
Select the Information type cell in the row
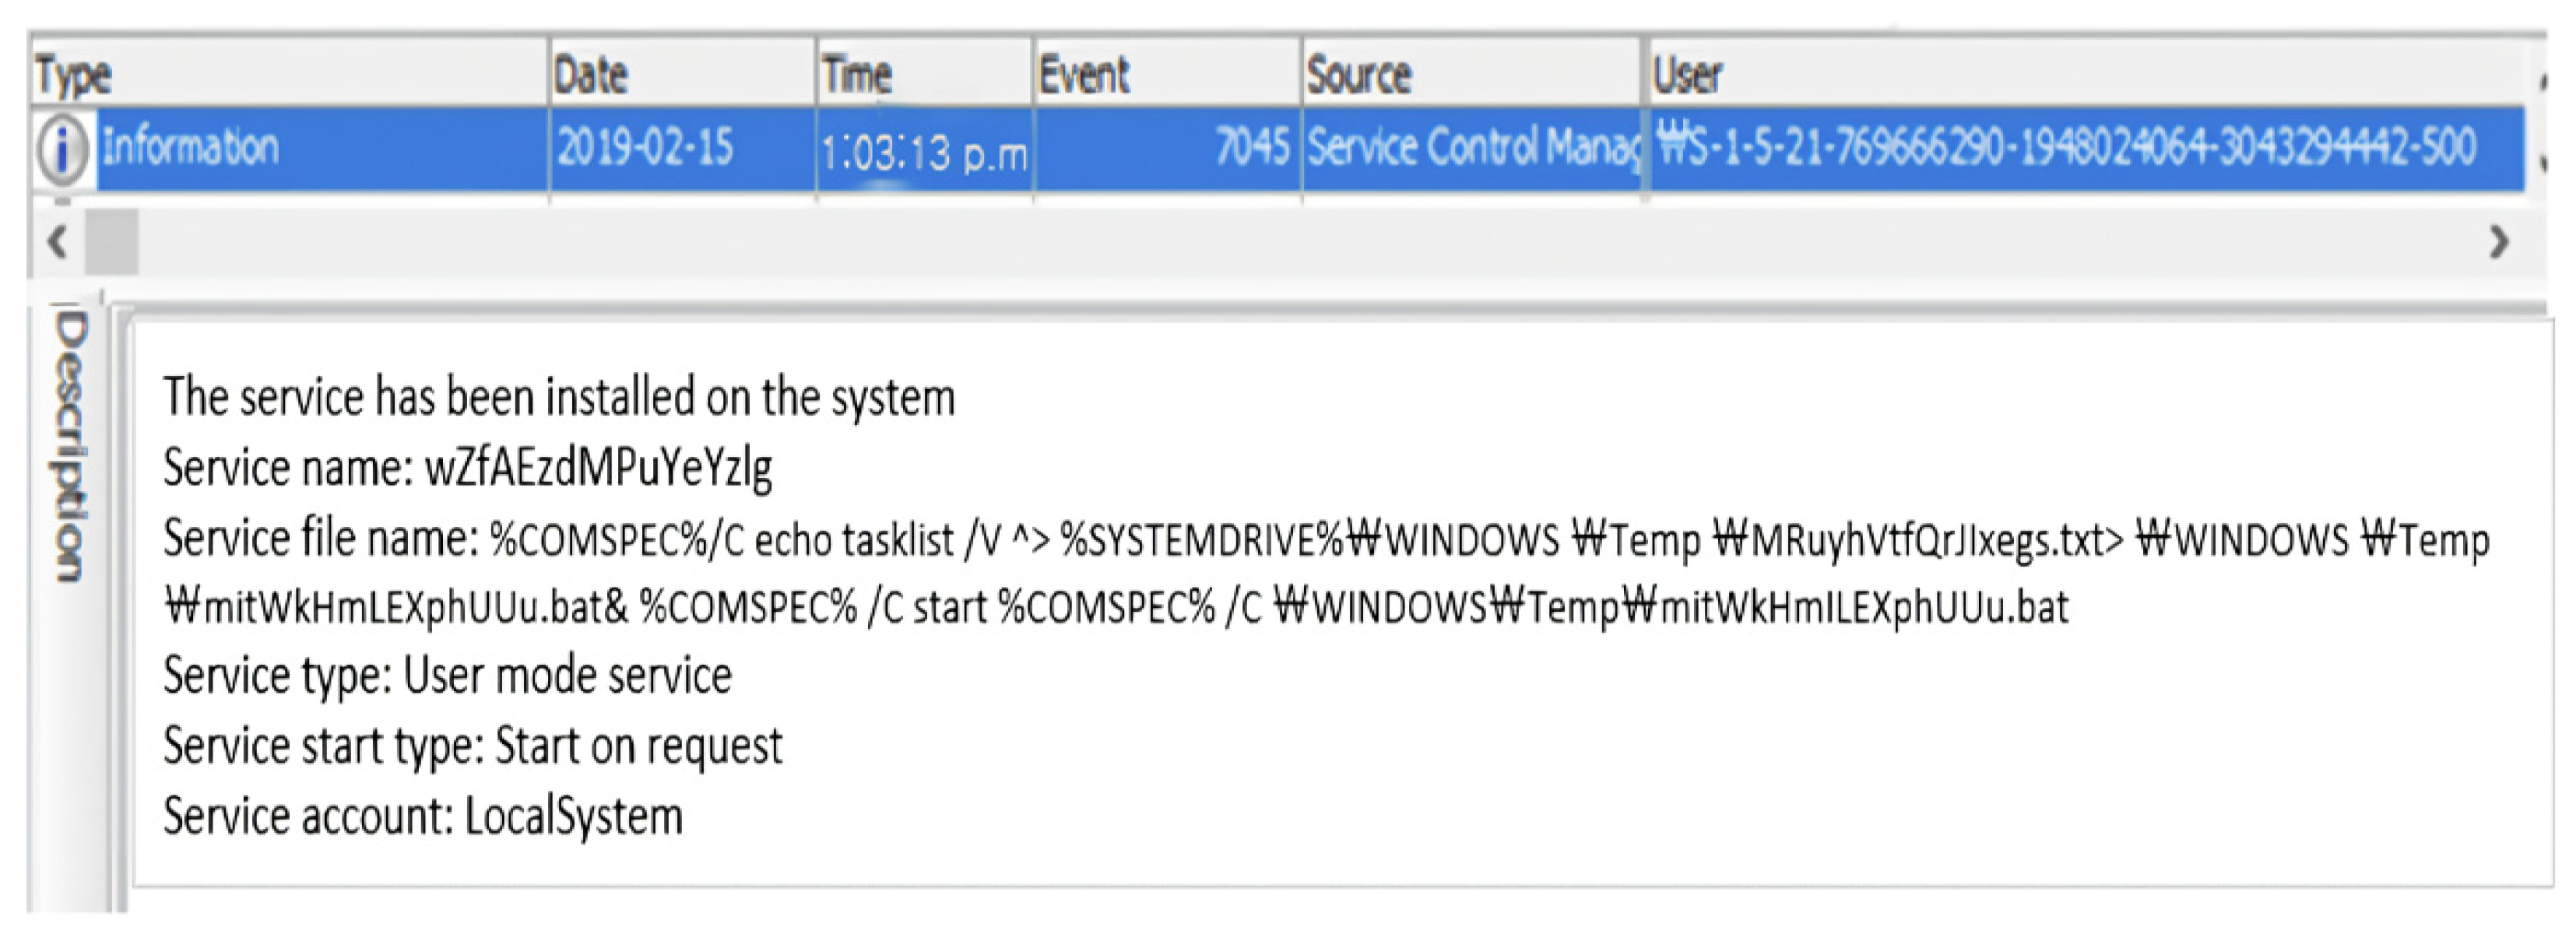pyautogui.click(x=190, y=148)
